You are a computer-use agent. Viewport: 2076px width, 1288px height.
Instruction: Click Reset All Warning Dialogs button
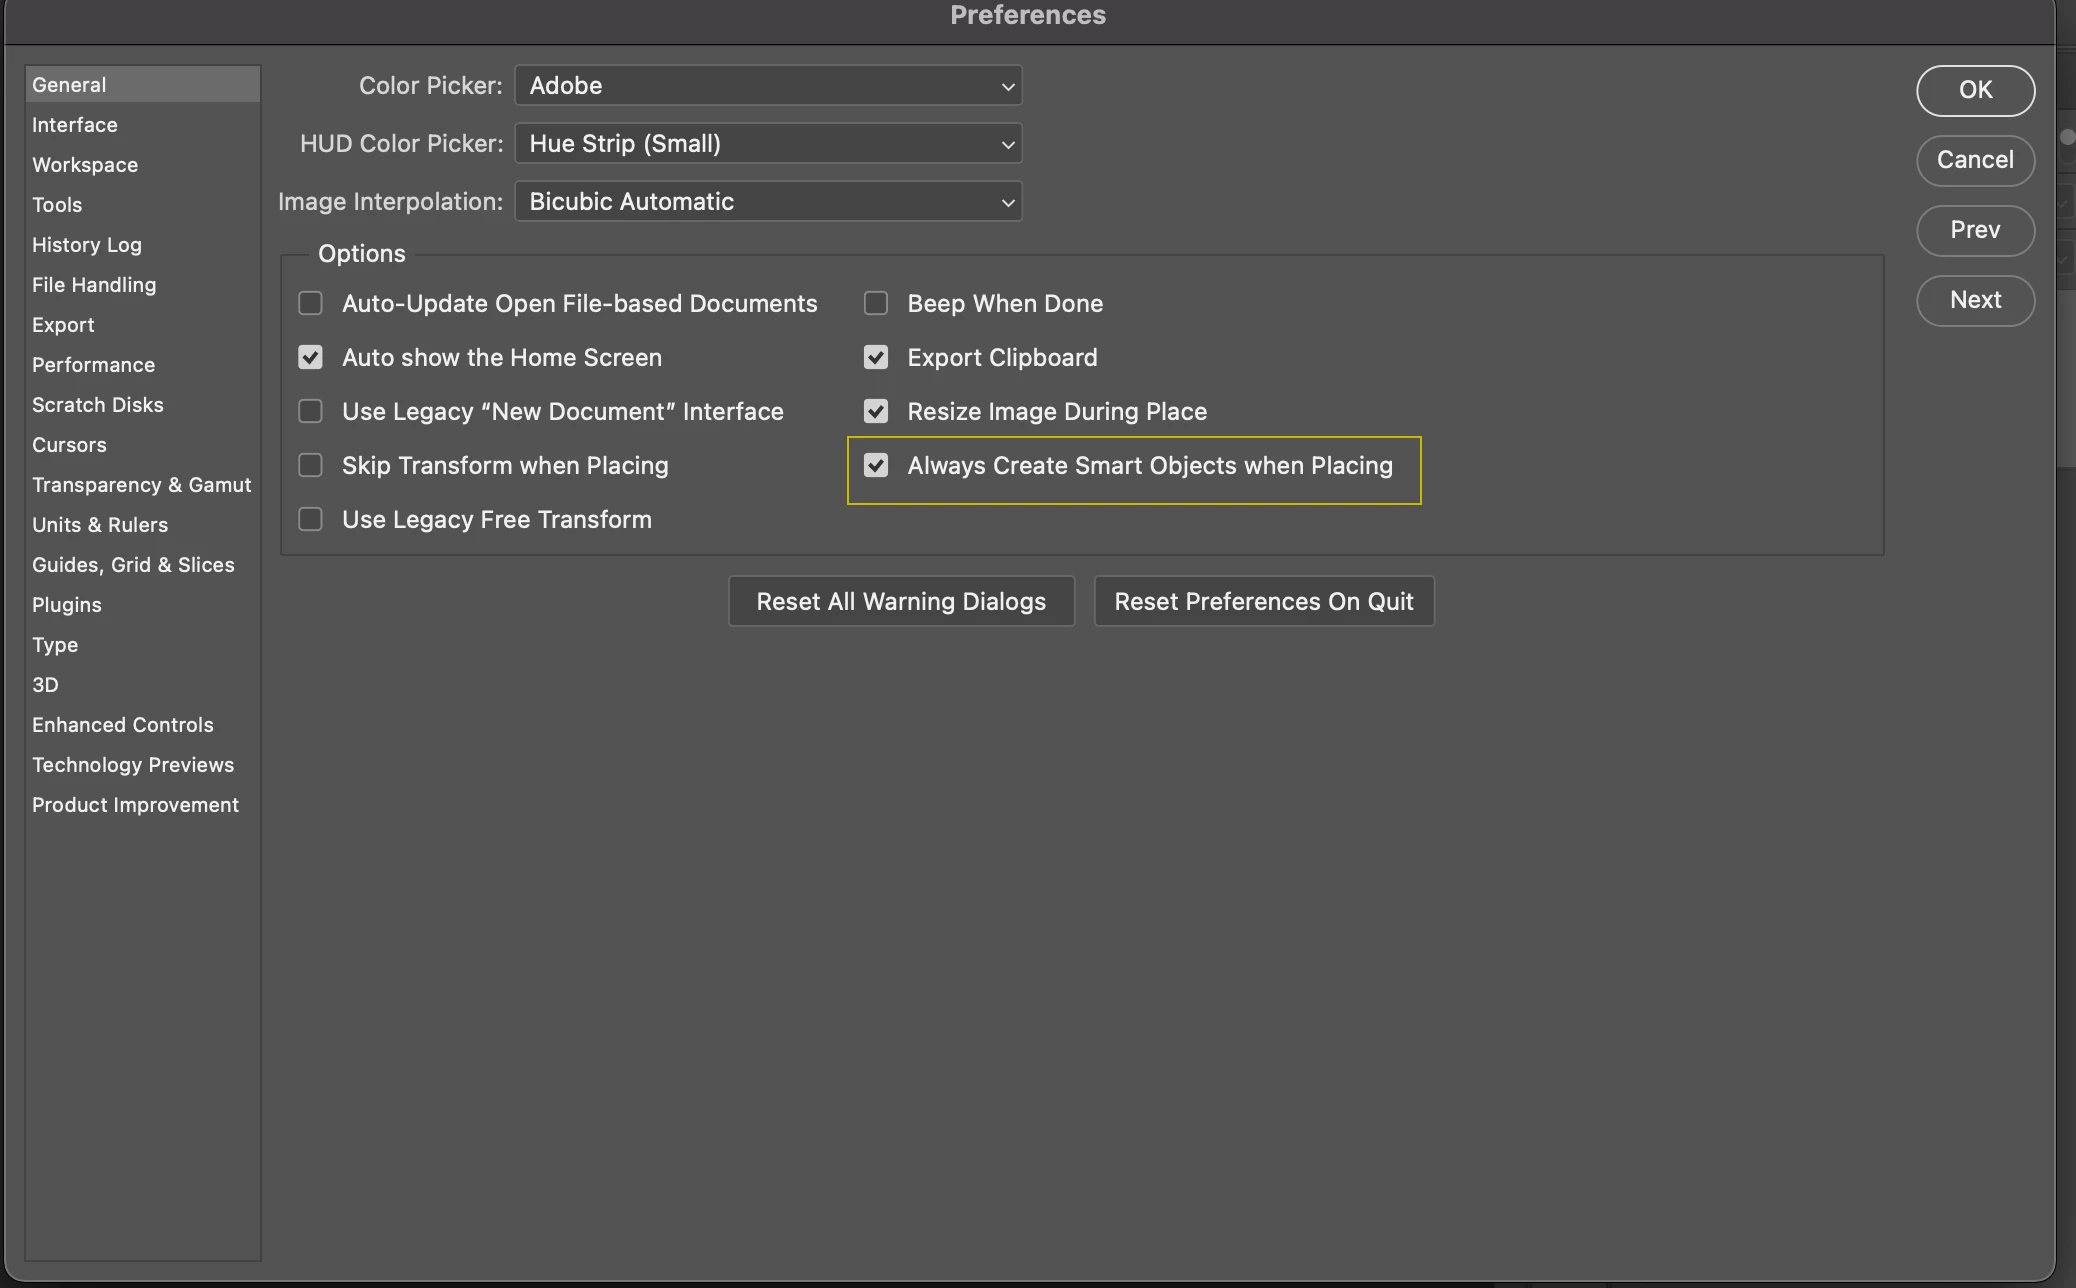pos(901,601)
